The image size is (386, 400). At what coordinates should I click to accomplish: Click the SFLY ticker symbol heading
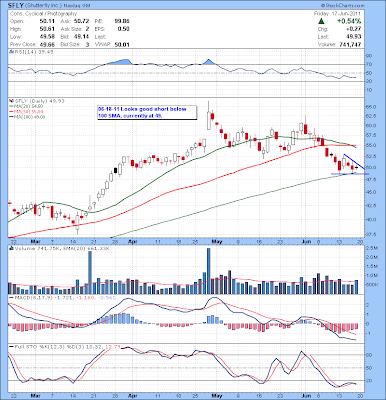tap(15, 6)
